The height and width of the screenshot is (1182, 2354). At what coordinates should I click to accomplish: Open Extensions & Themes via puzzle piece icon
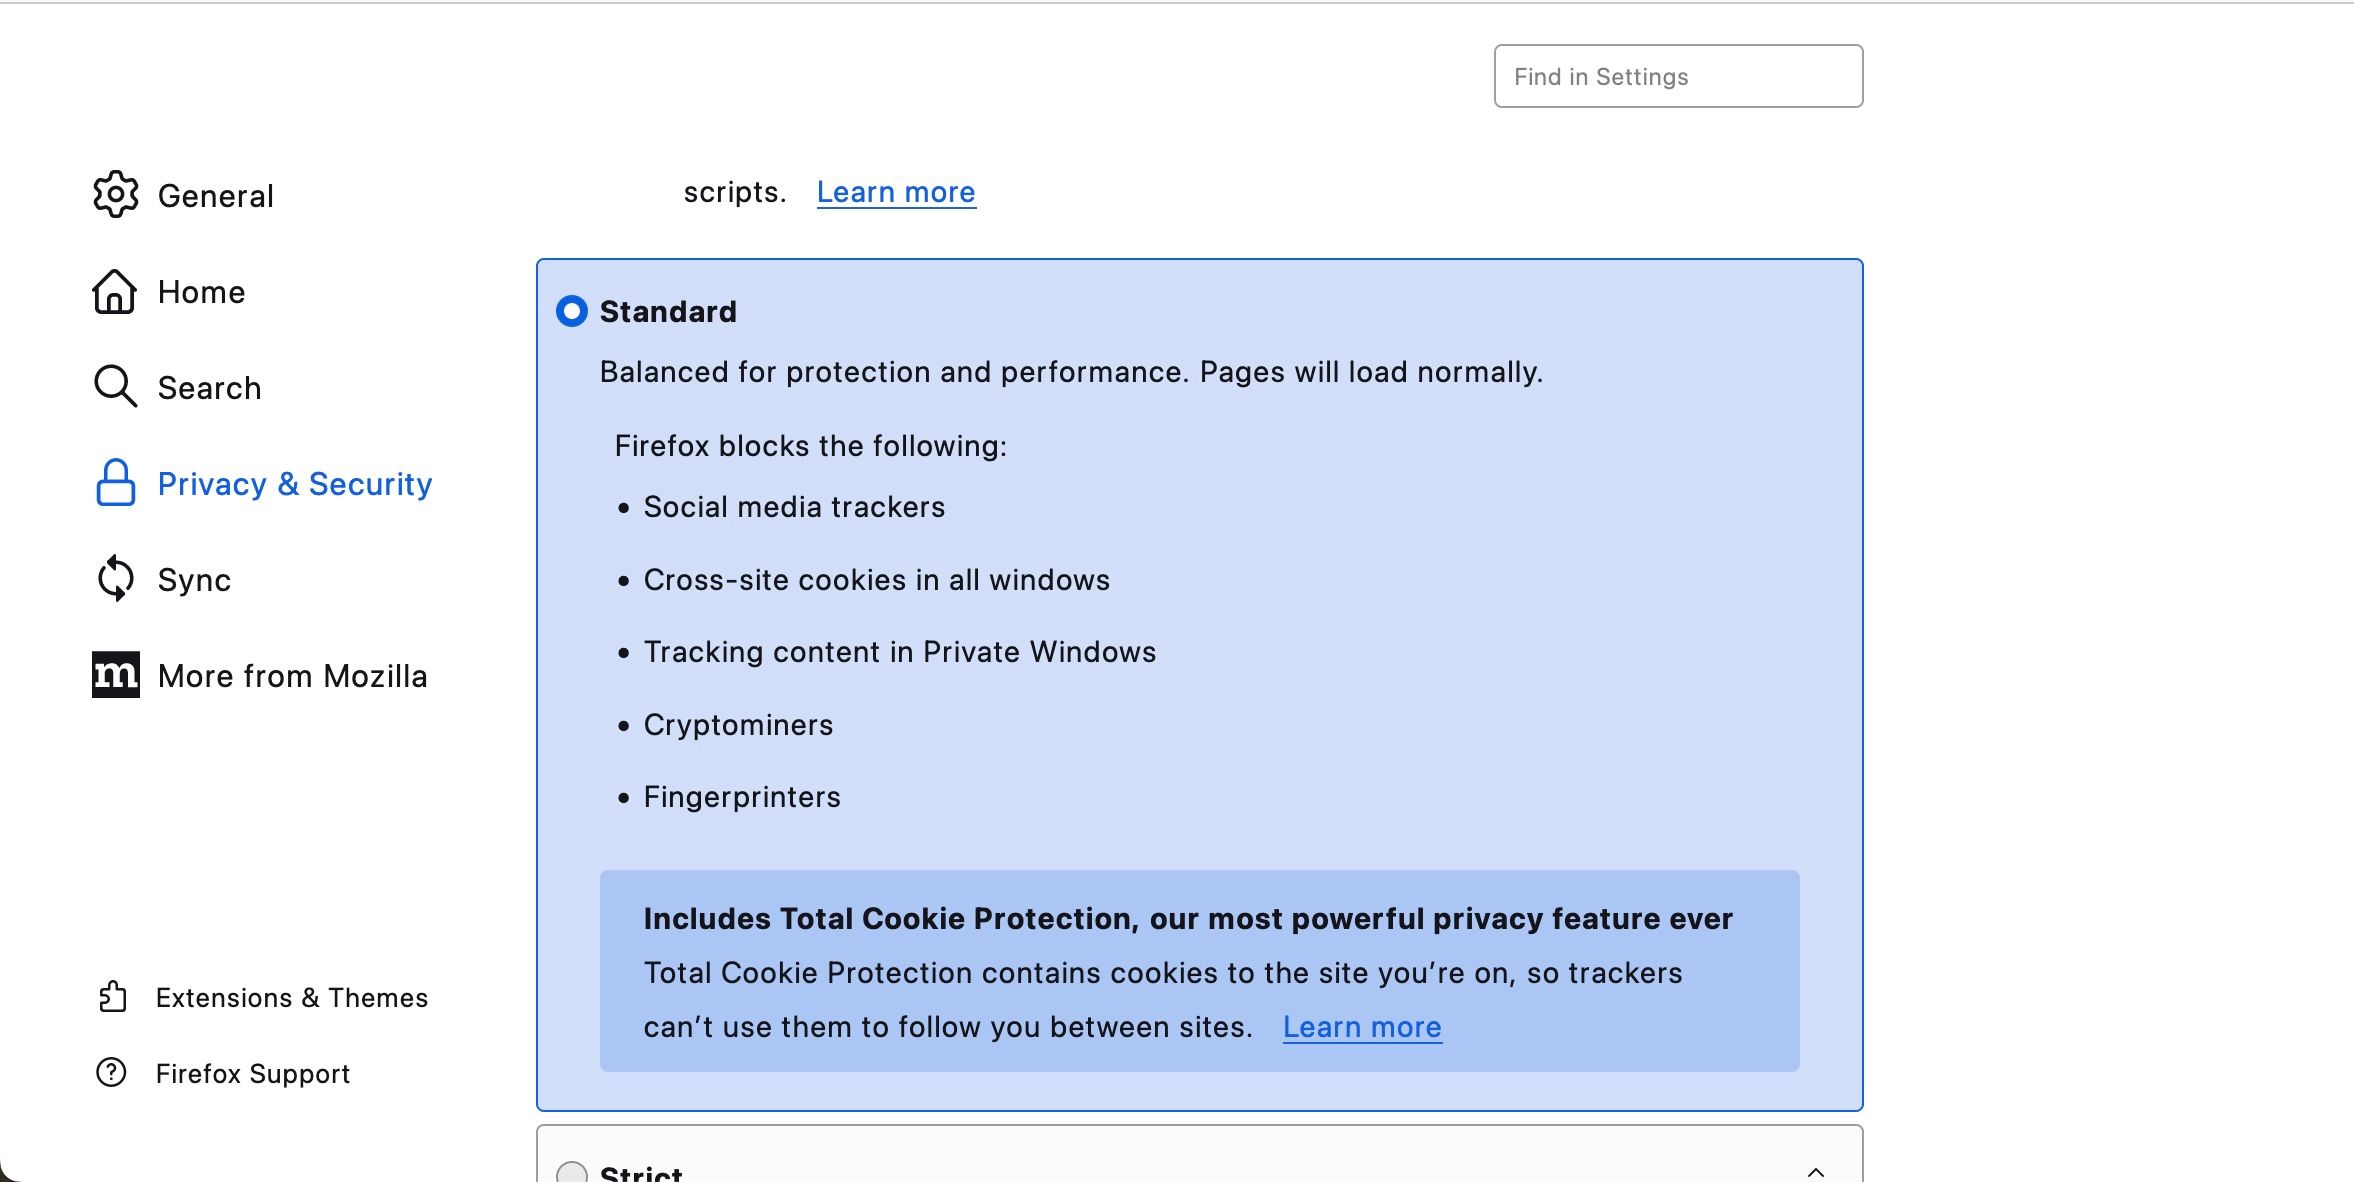(112, 997)
